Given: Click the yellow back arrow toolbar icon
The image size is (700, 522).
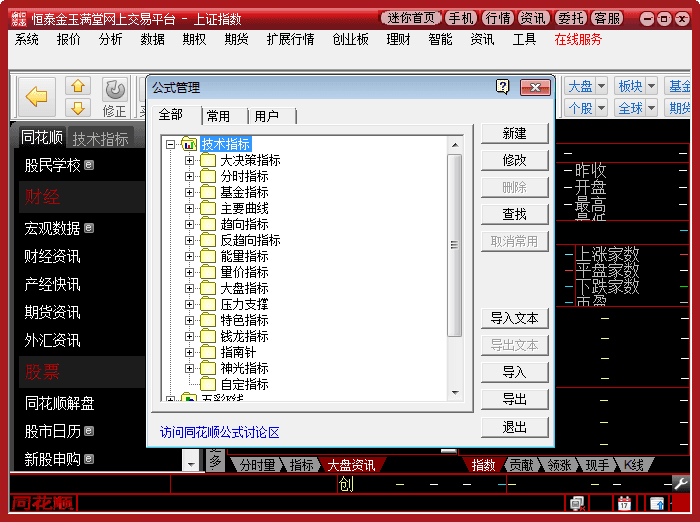Looking at the screenshot, I should [x=37, y=96].
